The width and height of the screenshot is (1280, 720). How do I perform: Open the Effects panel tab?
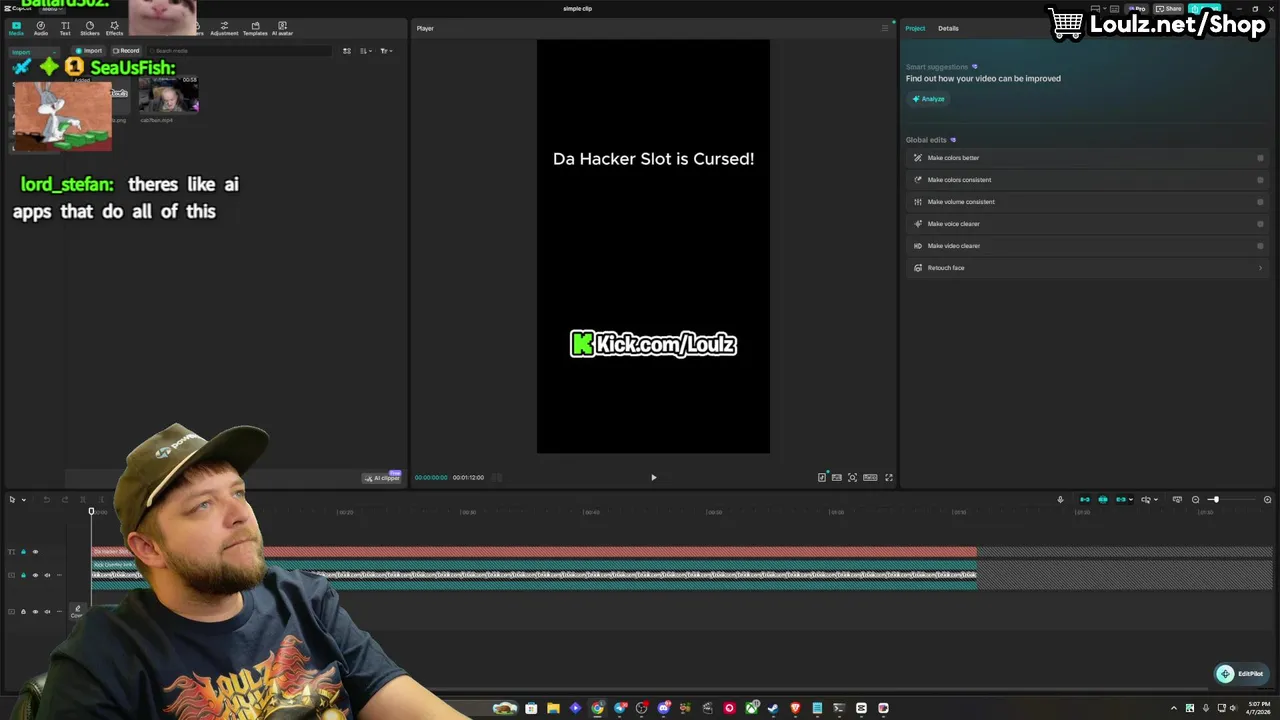click(115, 28)
